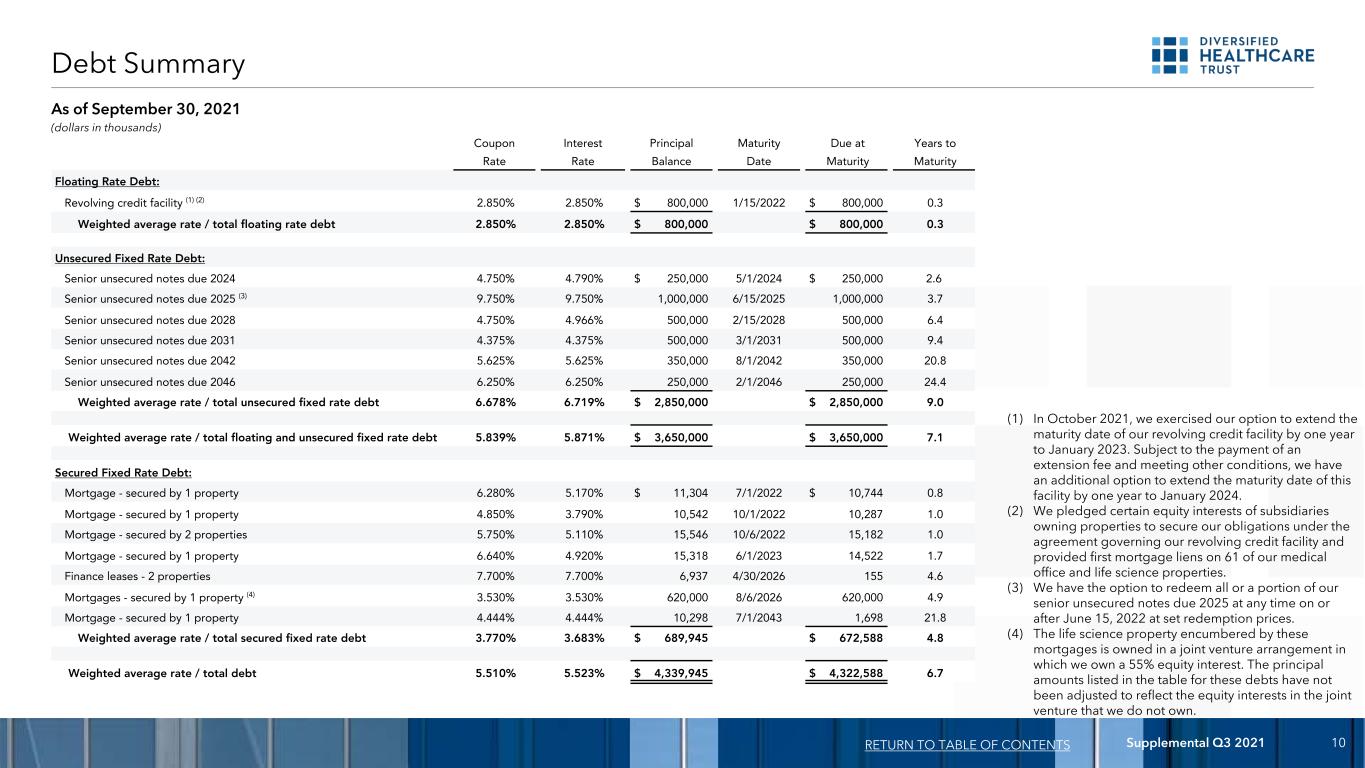
Task: Click page number 10 in the footer
Action: [1338, 742]
